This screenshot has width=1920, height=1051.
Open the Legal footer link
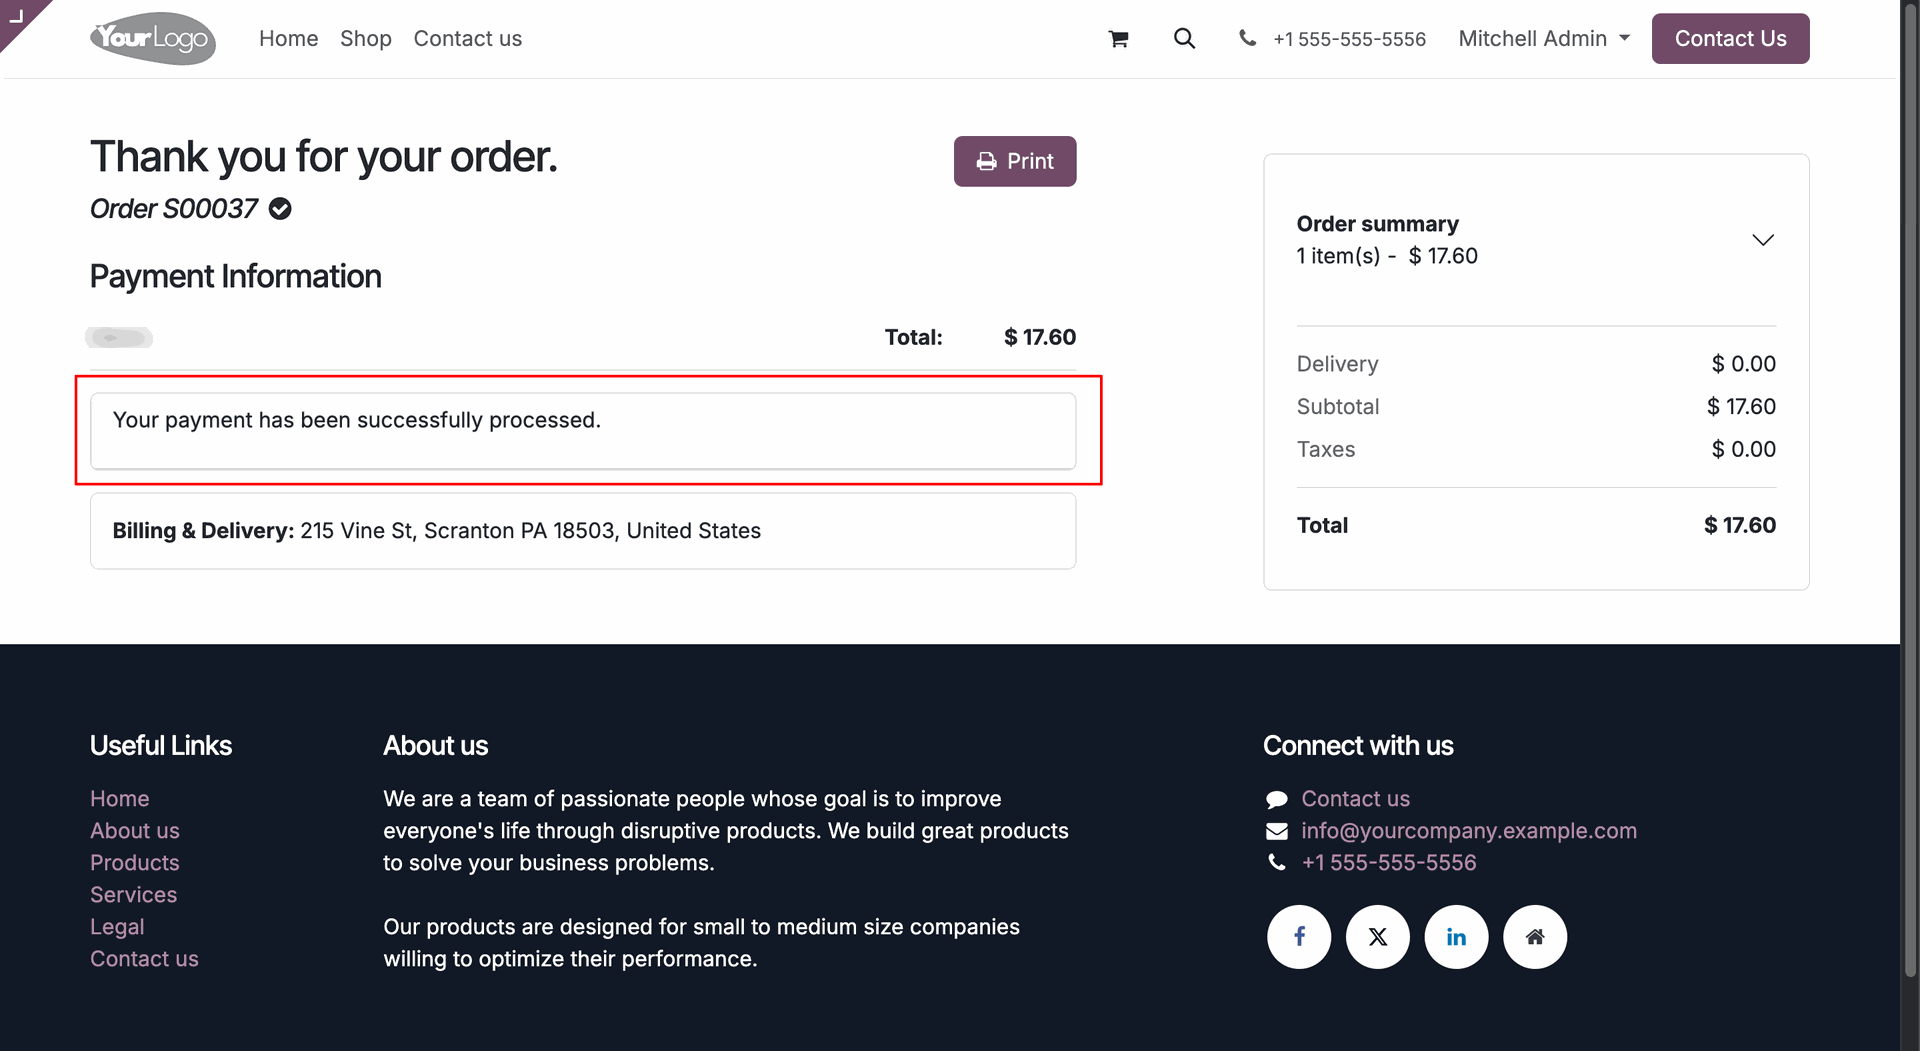point(117,927)
